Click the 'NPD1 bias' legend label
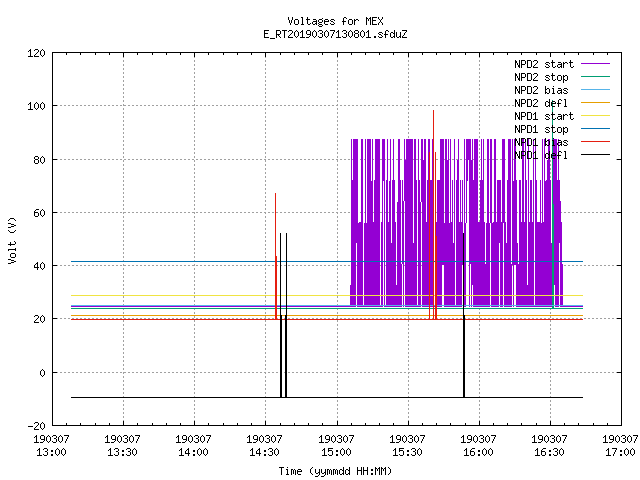 [x=541, y=142]
